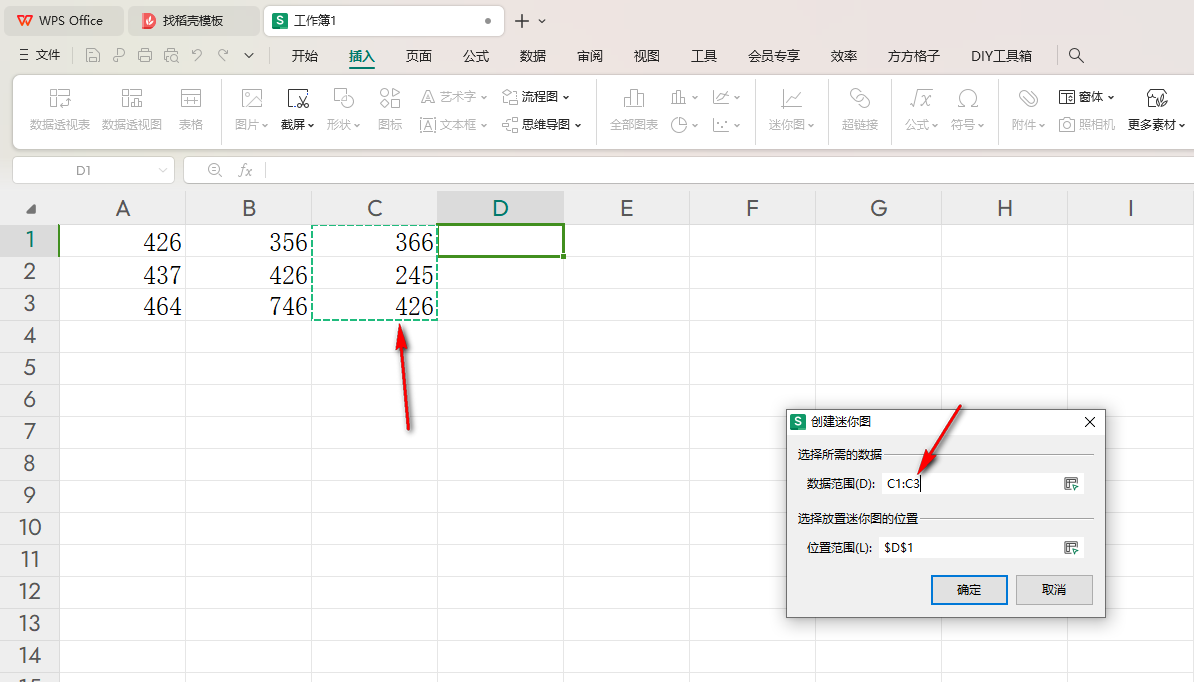This screenshot has width=1194, height=682.
Task: Insert a 符号 symbol
Action: click(967, 110)
